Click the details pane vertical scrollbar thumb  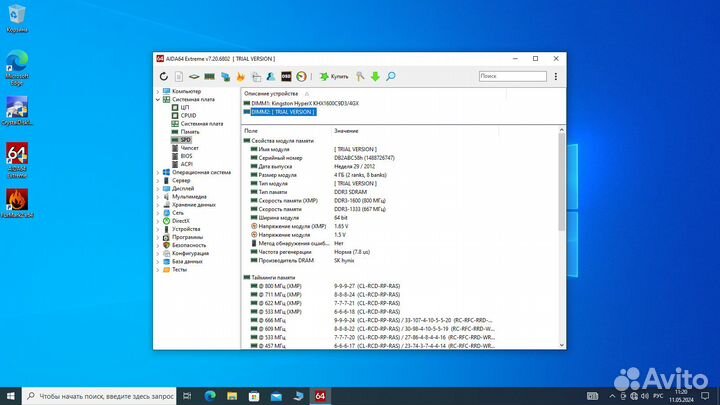562,182
